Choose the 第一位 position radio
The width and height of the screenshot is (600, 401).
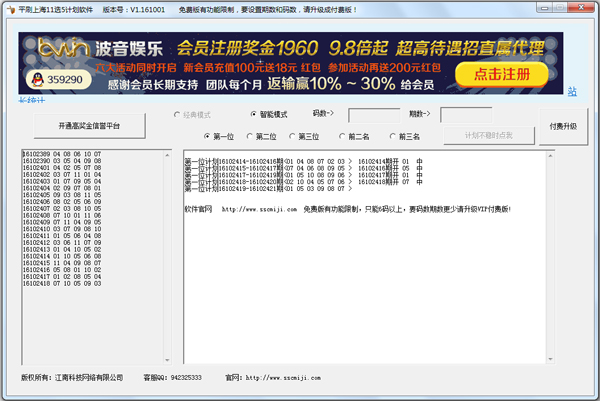point(219,136)
